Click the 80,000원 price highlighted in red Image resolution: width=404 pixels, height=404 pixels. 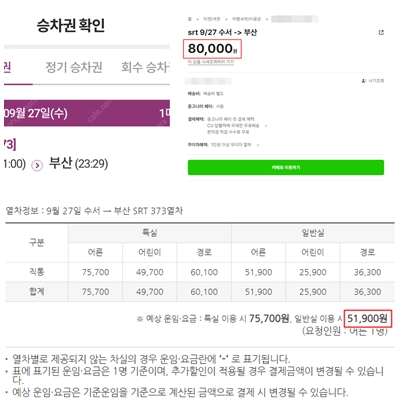212,49
